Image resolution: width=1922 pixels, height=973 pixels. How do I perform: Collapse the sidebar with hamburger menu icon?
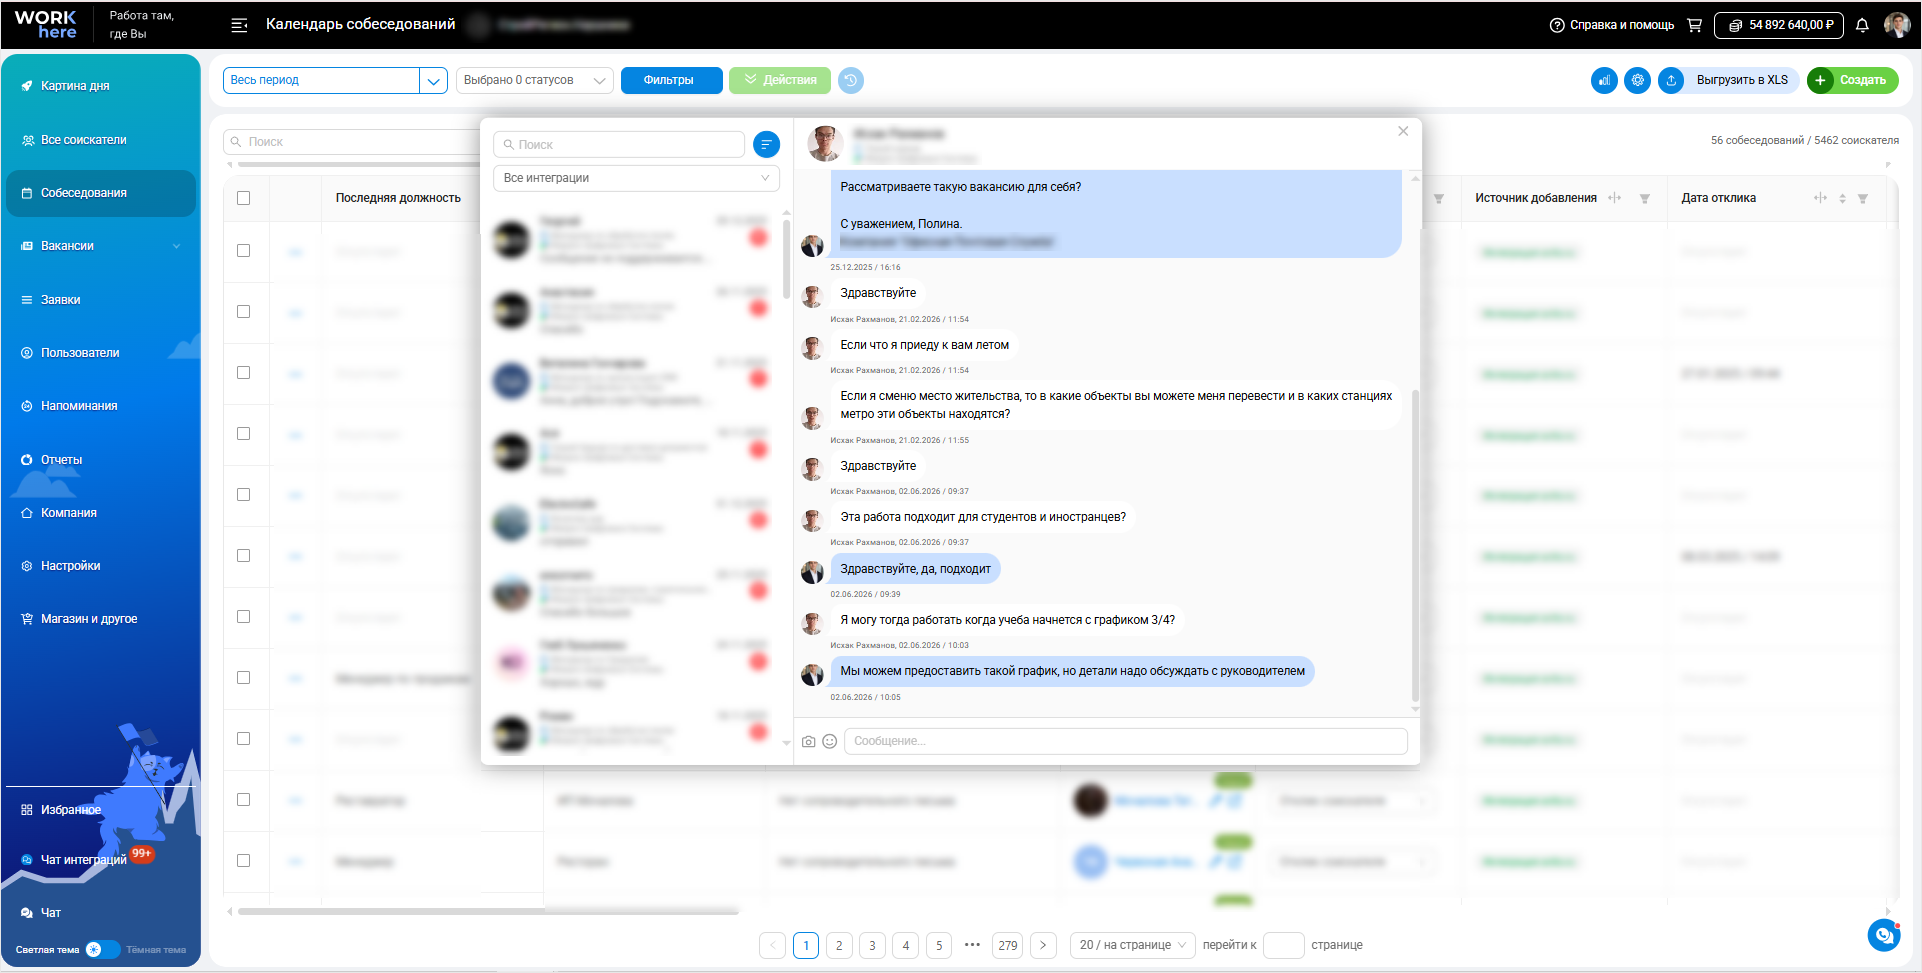point(239,25)
